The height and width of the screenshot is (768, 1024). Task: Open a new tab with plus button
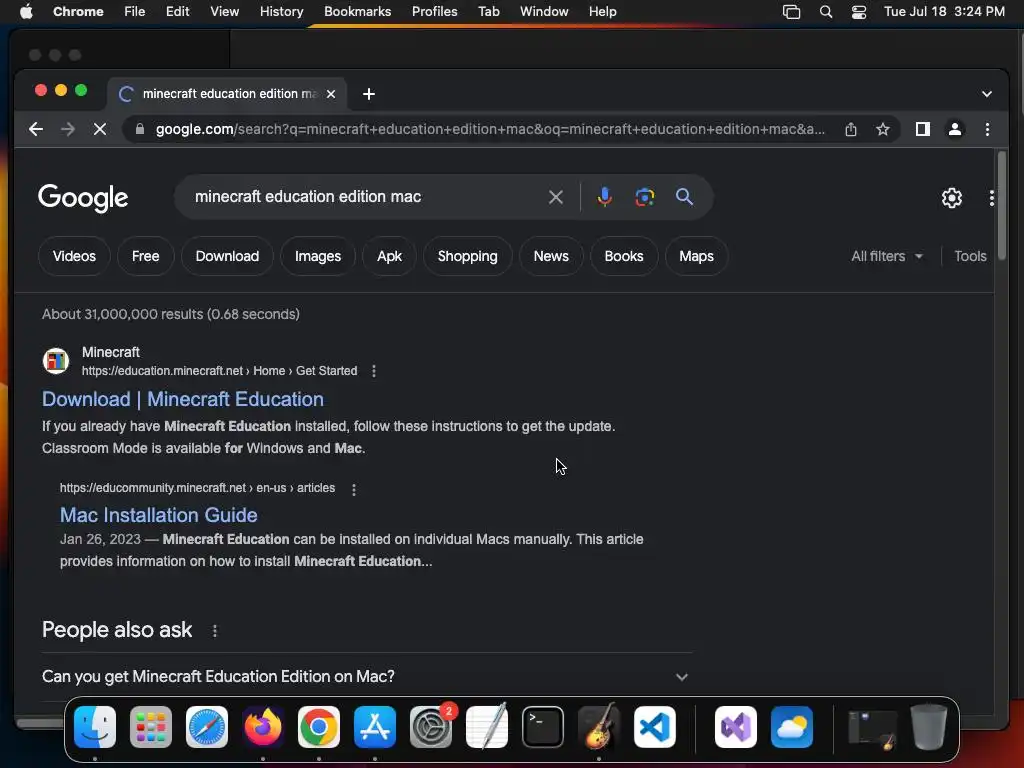pyautogui.click(x=369, y=94)
